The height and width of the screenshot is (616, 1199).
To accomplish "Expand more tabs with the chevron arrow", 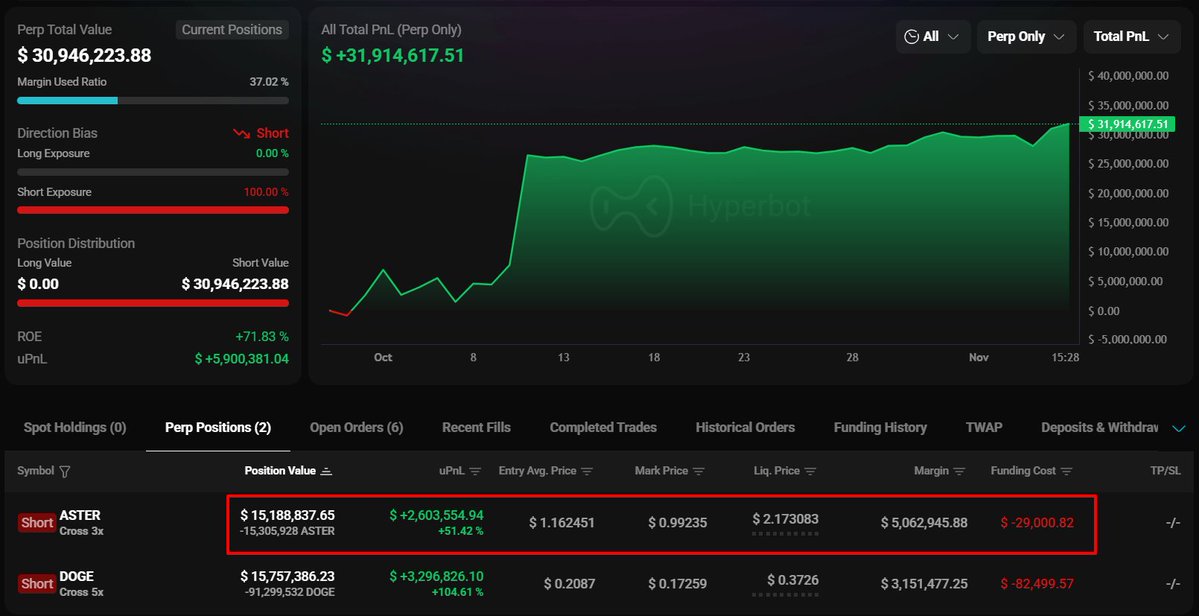I will [1179, 428].
